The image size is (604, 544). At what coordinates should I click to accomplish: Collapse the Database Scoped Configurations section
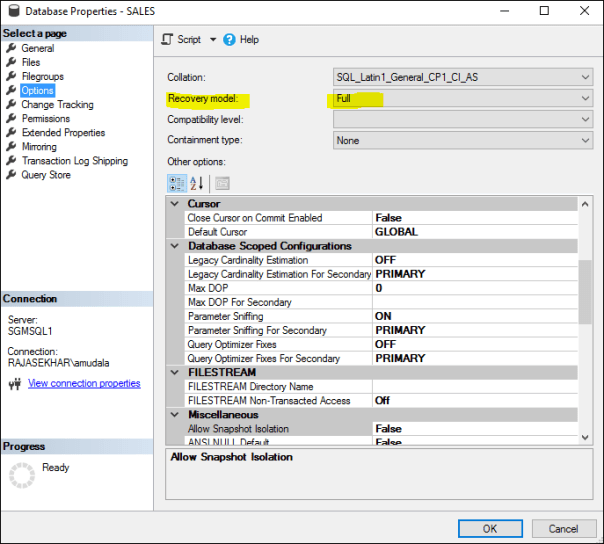tap(175, 246)
